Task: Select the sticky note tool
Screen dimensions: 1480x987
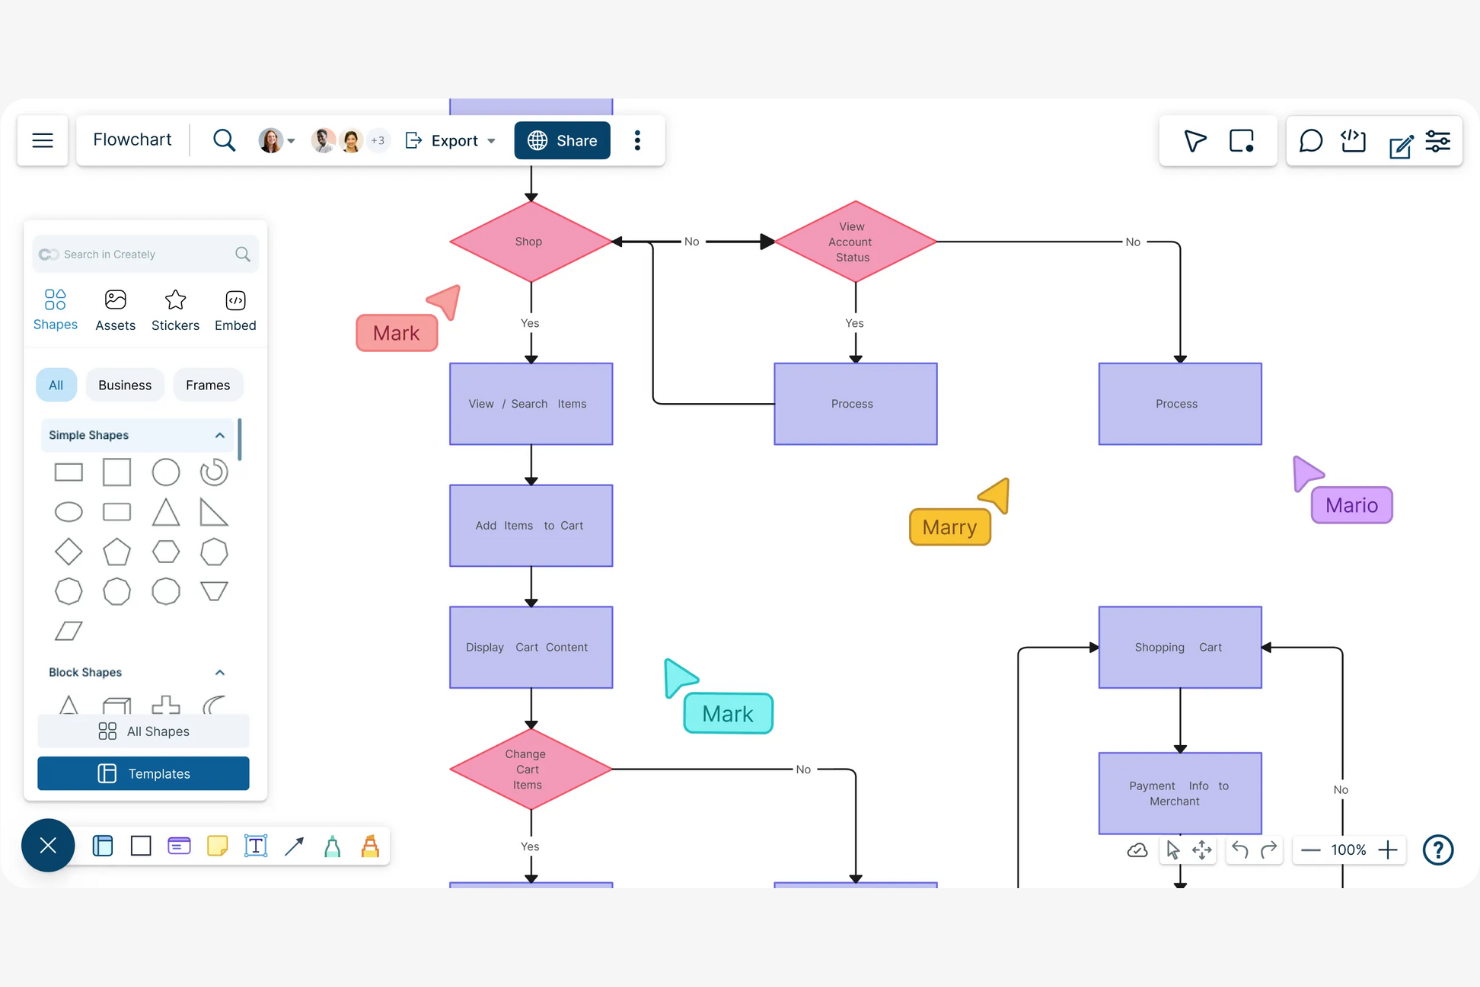Action: point(217,846)
